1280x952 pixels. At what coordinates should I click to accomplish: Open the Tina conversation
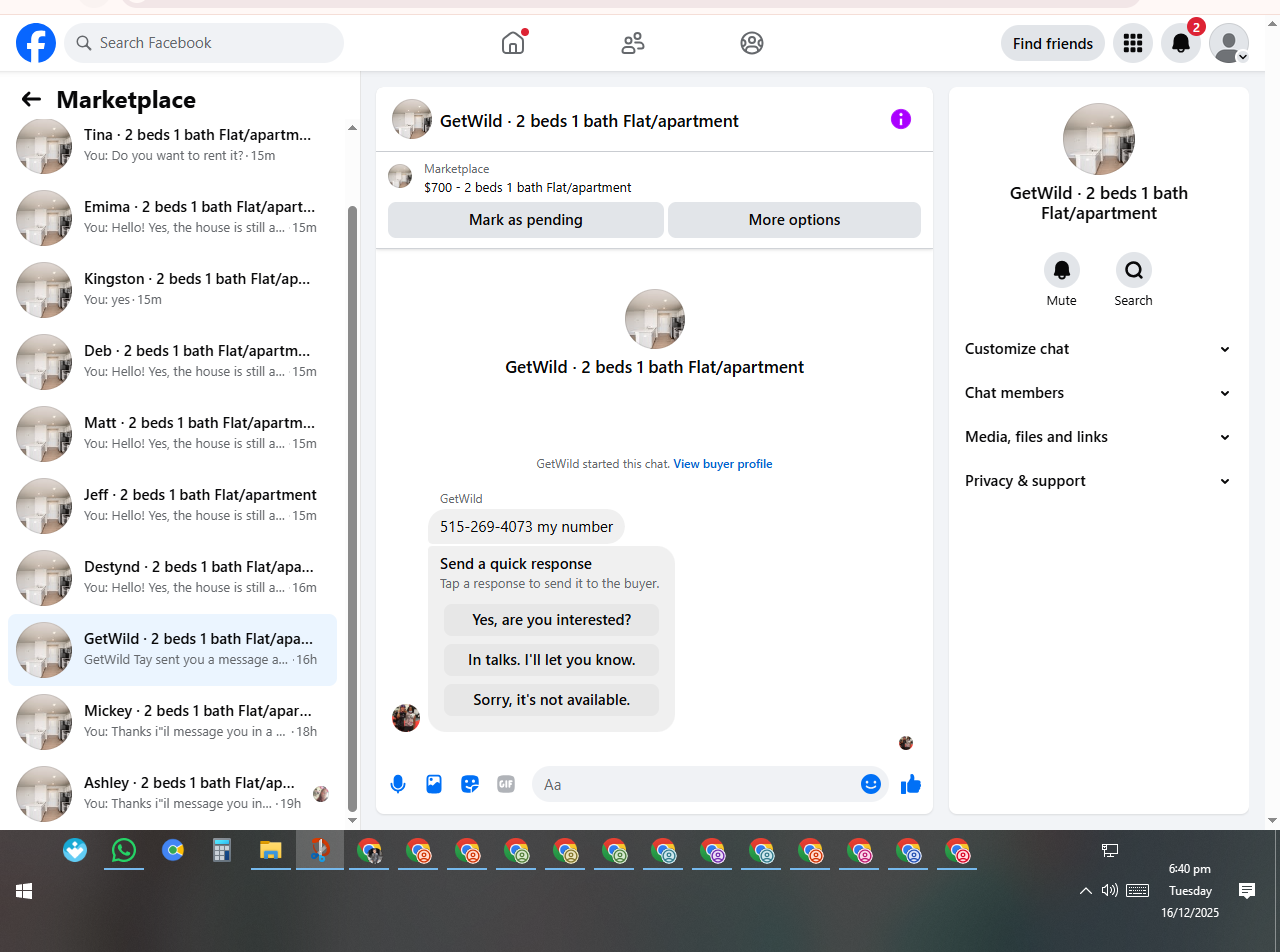pos(172,145)
